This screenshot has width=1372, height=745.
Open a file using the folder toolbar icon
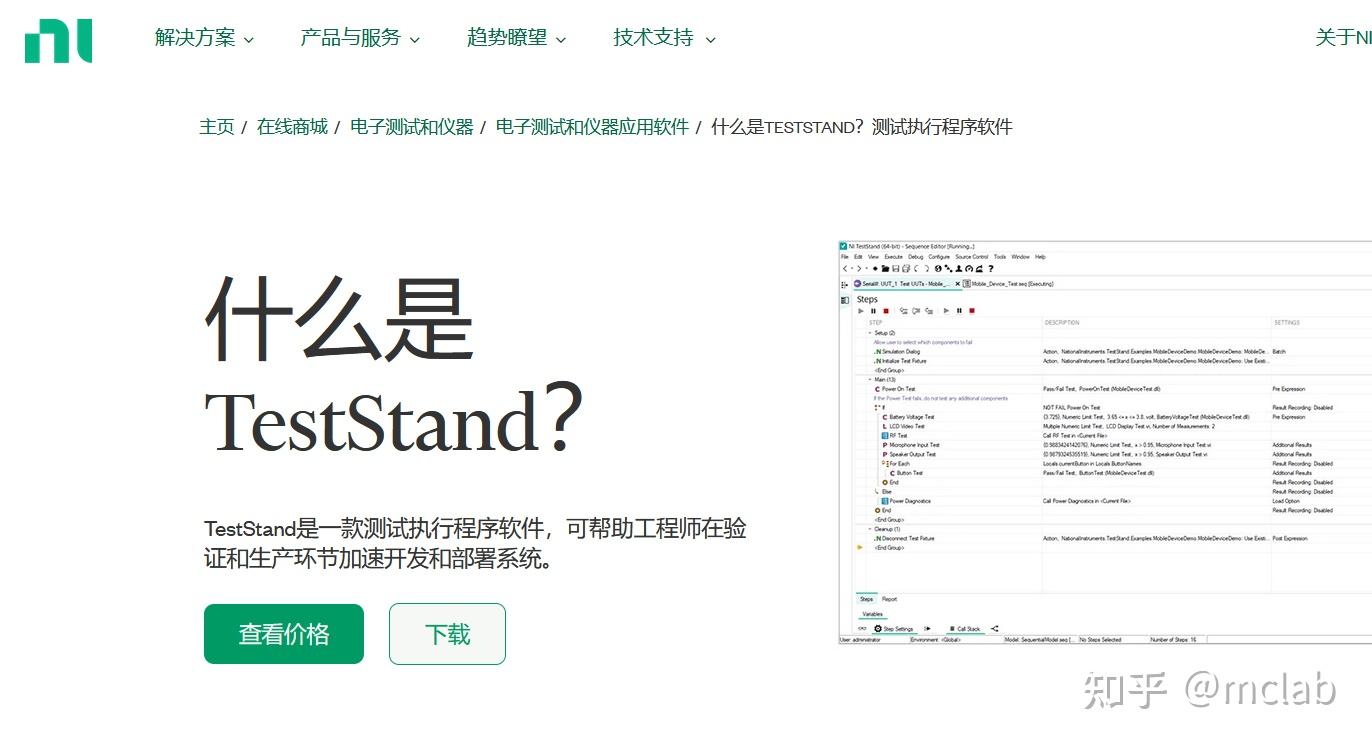884,268
